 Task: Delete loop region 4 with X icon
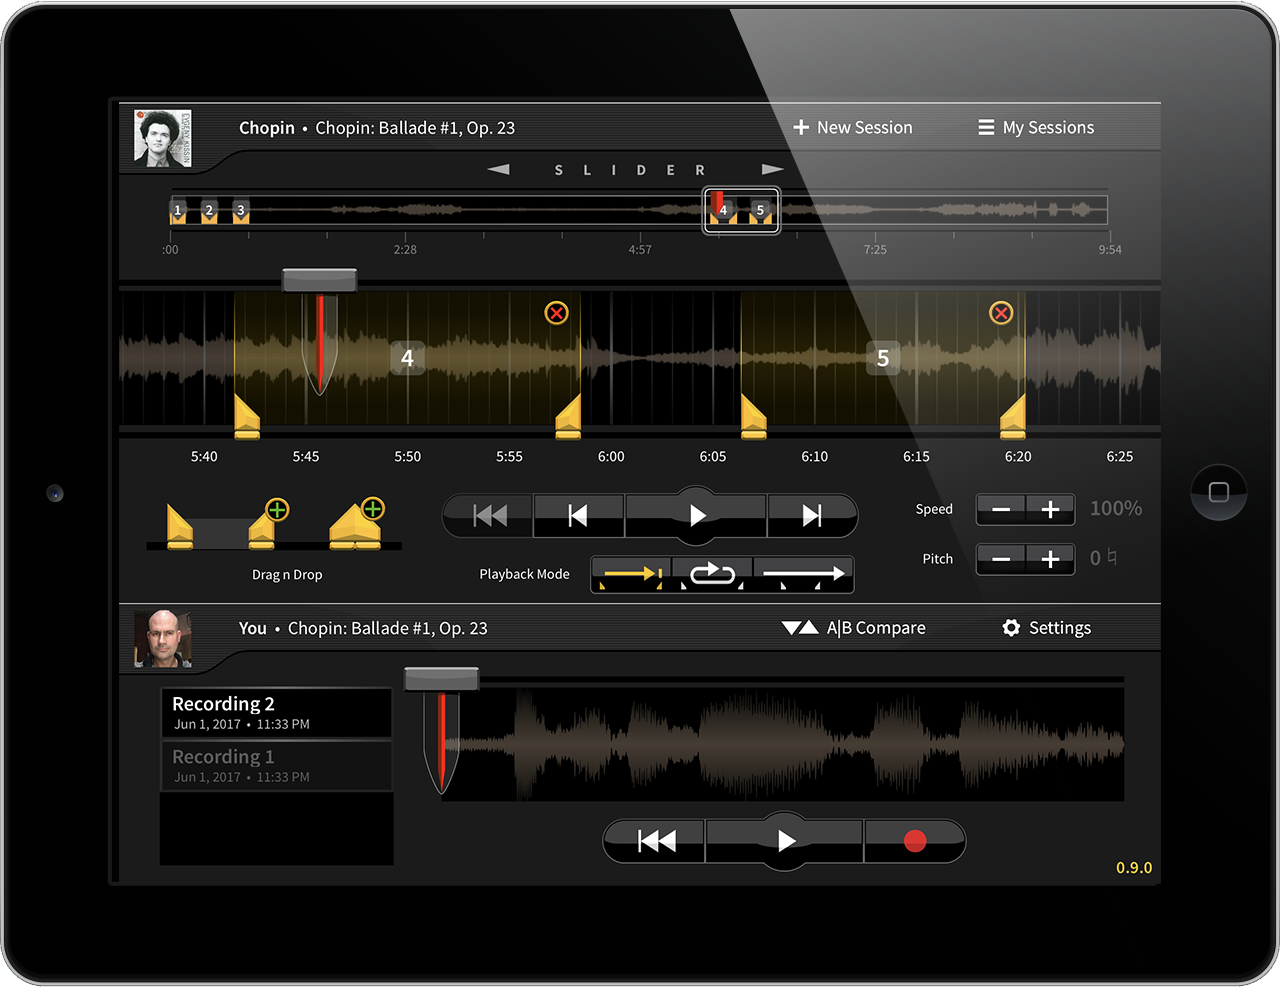[556, 313]
